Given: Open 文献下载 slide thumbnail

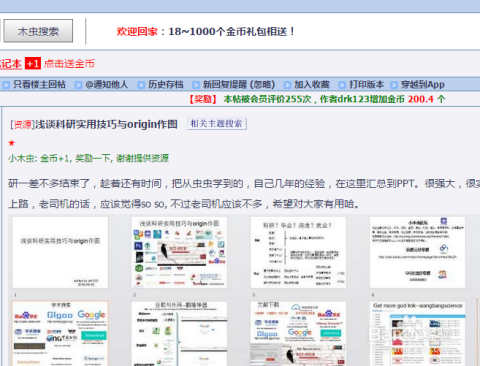Looking at the screenshot, I should [x=298, y=333].
